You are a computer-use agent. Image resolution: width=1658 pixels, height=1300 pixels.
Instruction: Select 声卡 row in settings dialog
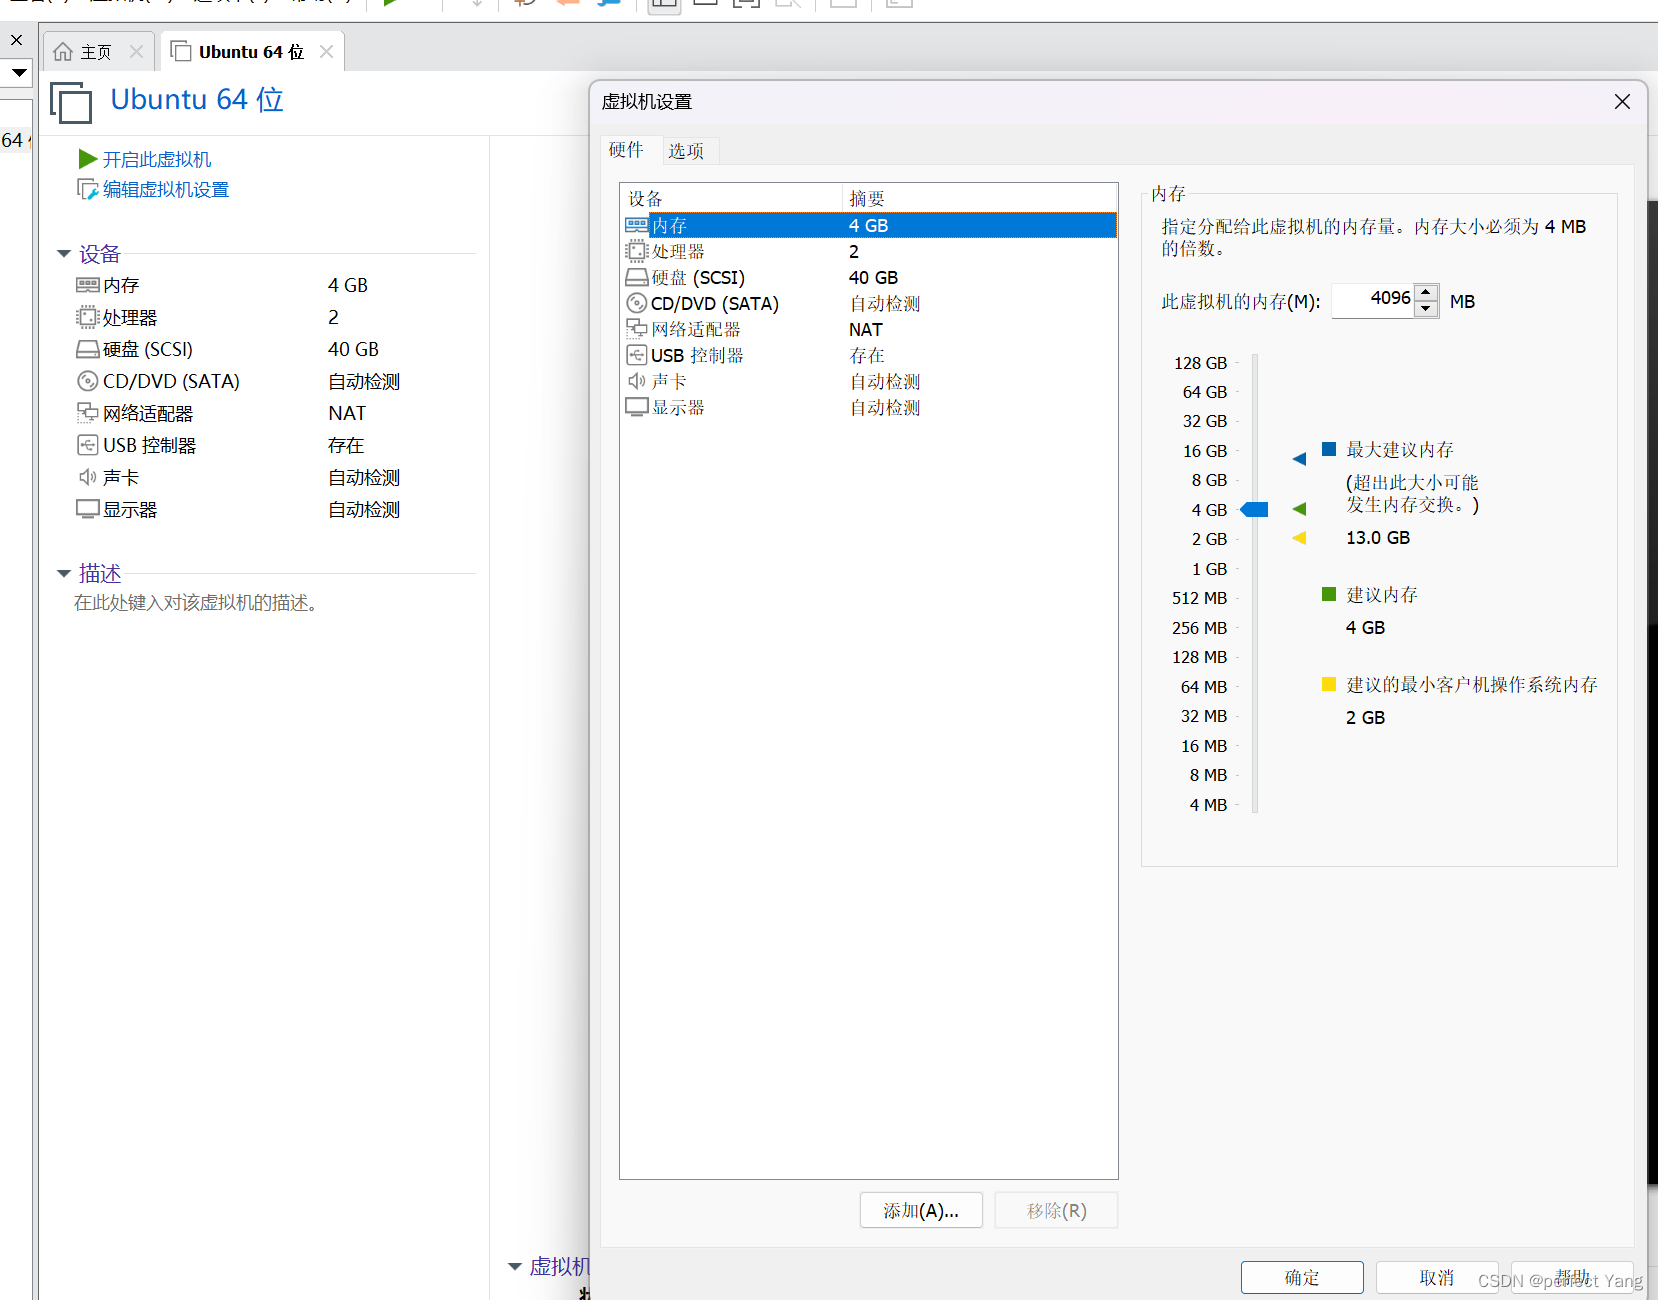(x=869, y=382)
